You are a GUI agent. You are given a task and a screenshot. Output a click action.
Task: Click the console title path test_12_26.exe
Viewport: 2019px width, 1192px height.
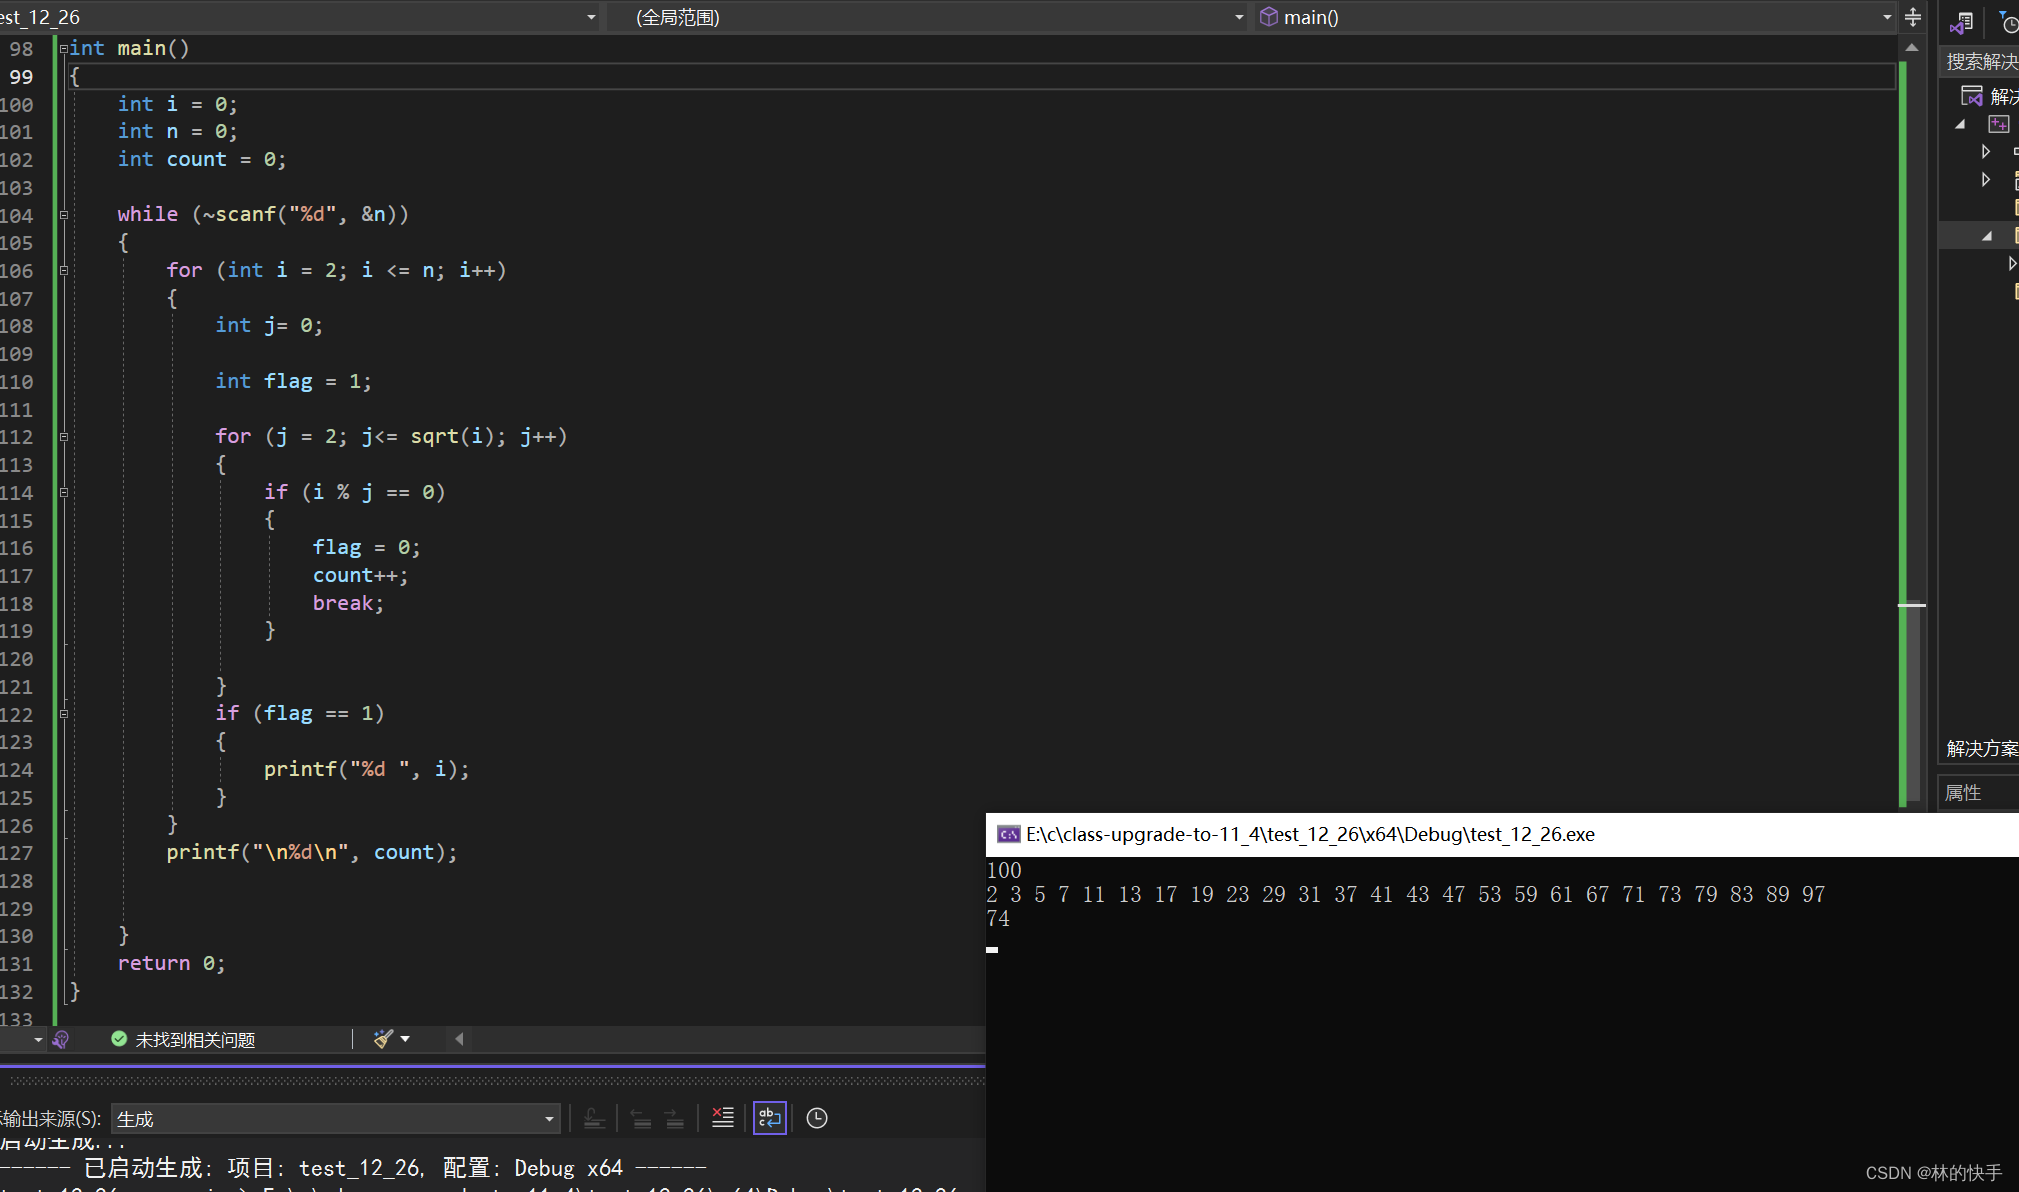[1310, 834]
